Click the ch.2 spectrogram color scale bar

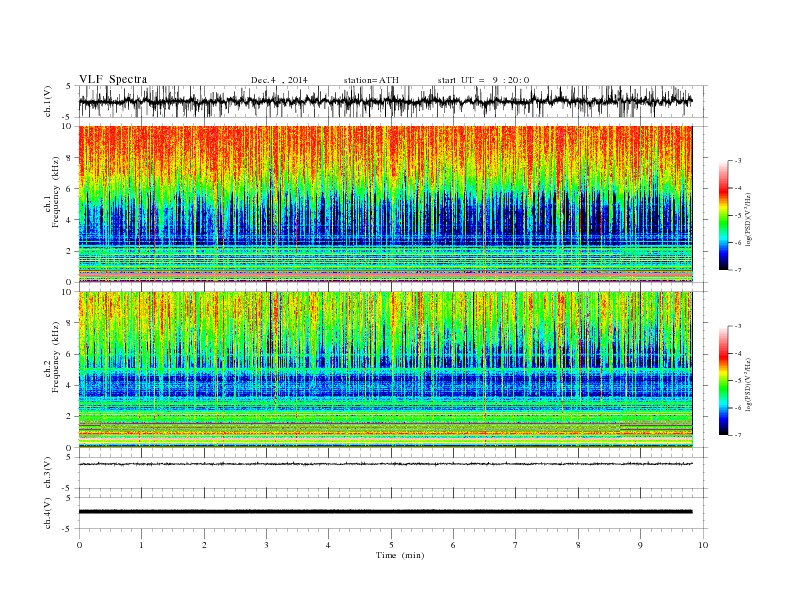(x=723, y=380)
